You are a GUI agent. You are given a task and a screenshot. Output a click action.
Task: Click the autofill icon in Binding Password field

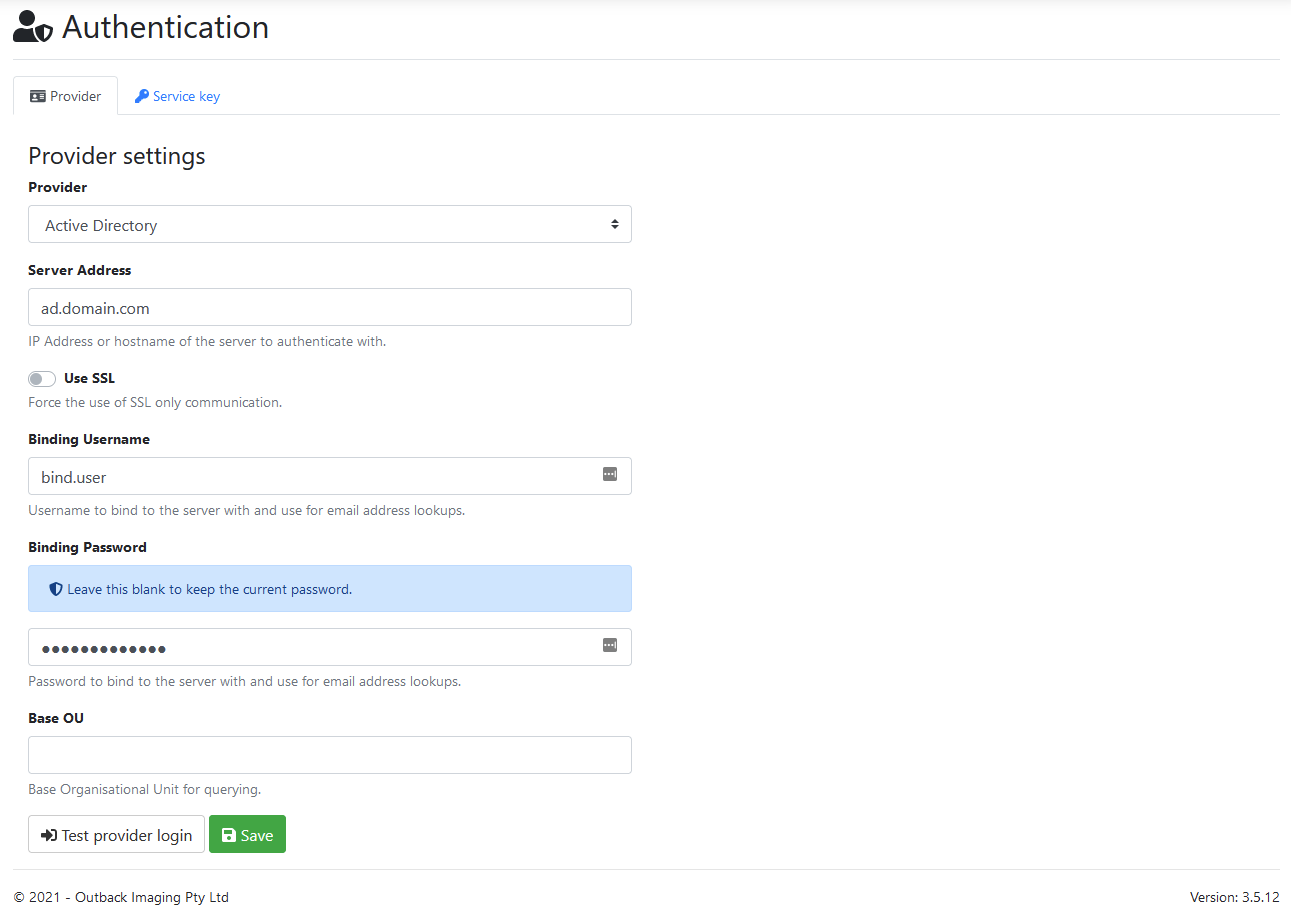coord(610,646)
